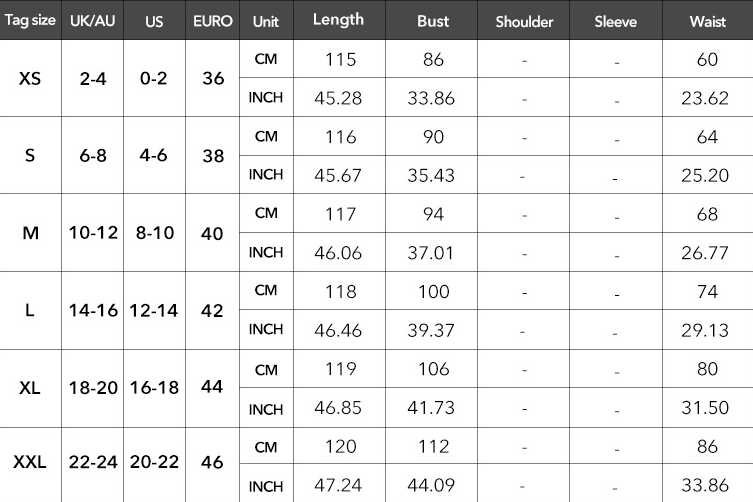Click the XS tag size cell
The width and height of the screenshot is (753, 502).
coord(30,78)
